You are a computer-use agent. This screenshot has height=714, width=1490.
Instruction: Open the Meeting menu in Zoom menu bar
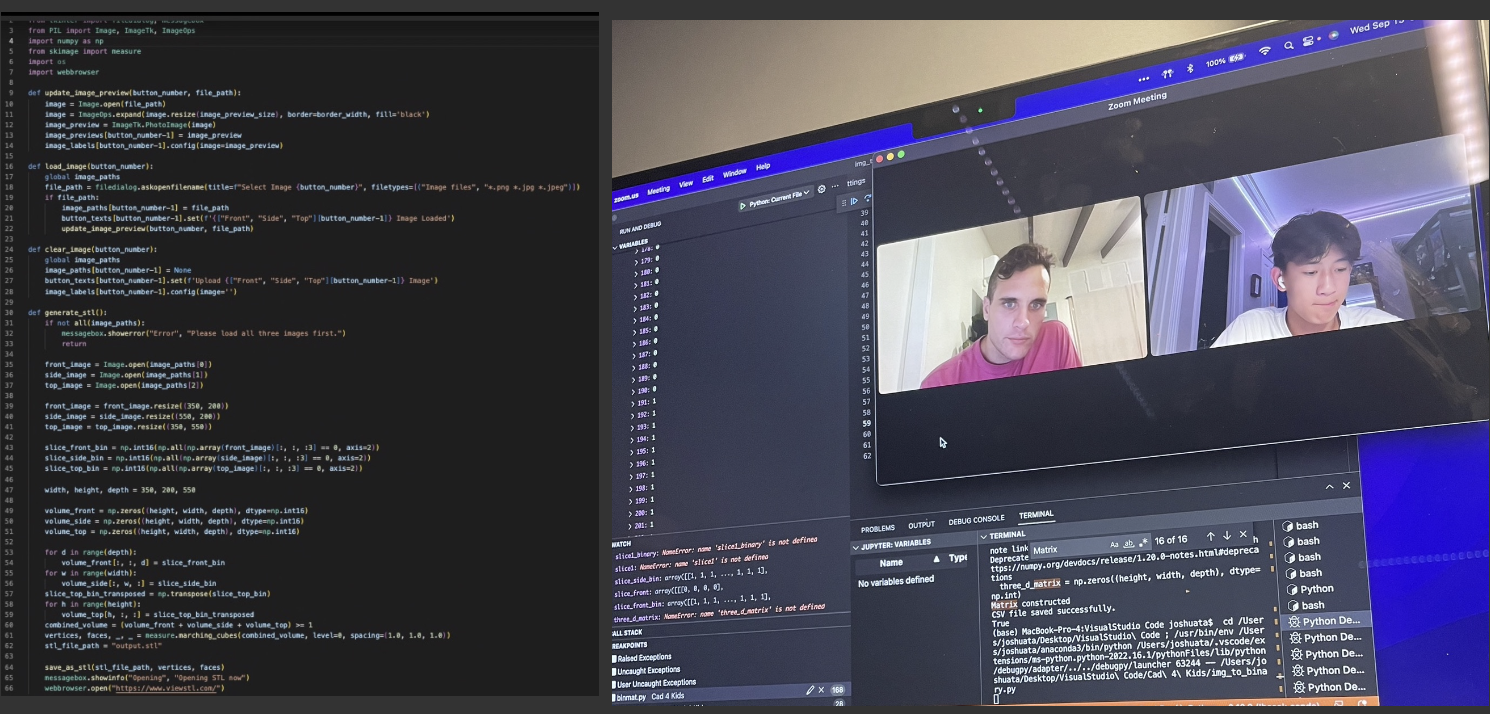click(658, 190)
